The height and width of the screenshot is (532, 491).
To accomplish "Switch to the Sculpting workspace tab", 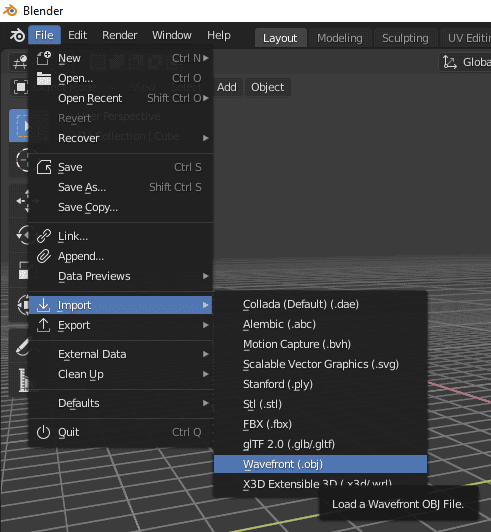I will point(405,38).
